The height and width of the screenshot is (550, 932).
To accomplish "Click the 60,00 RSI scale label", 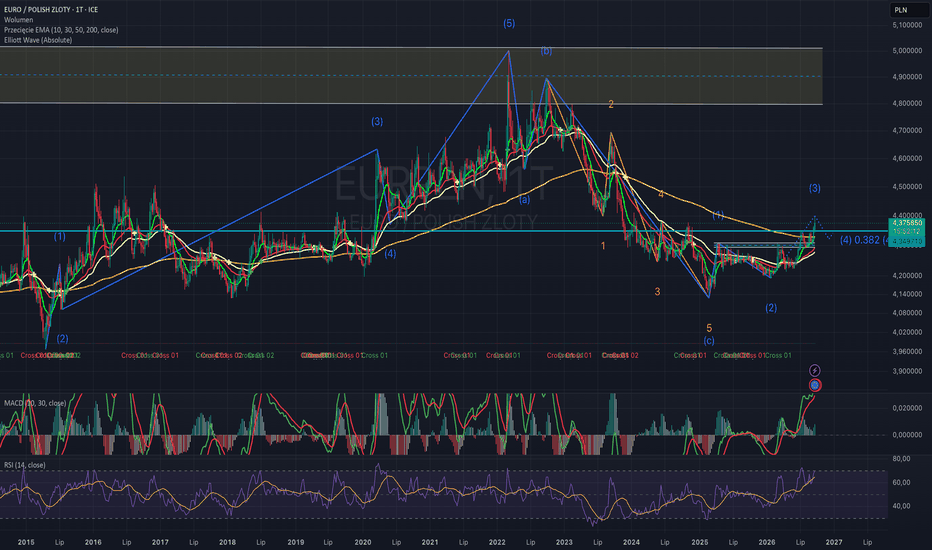I will coord(901,482).
